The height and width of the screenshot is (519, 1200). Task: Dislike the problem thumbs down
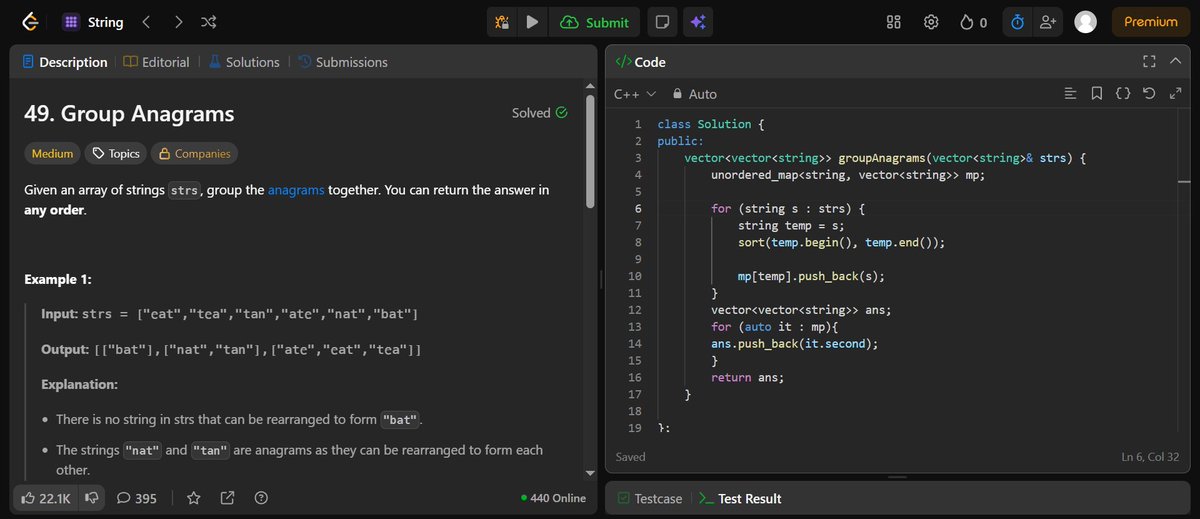point(91,498)
